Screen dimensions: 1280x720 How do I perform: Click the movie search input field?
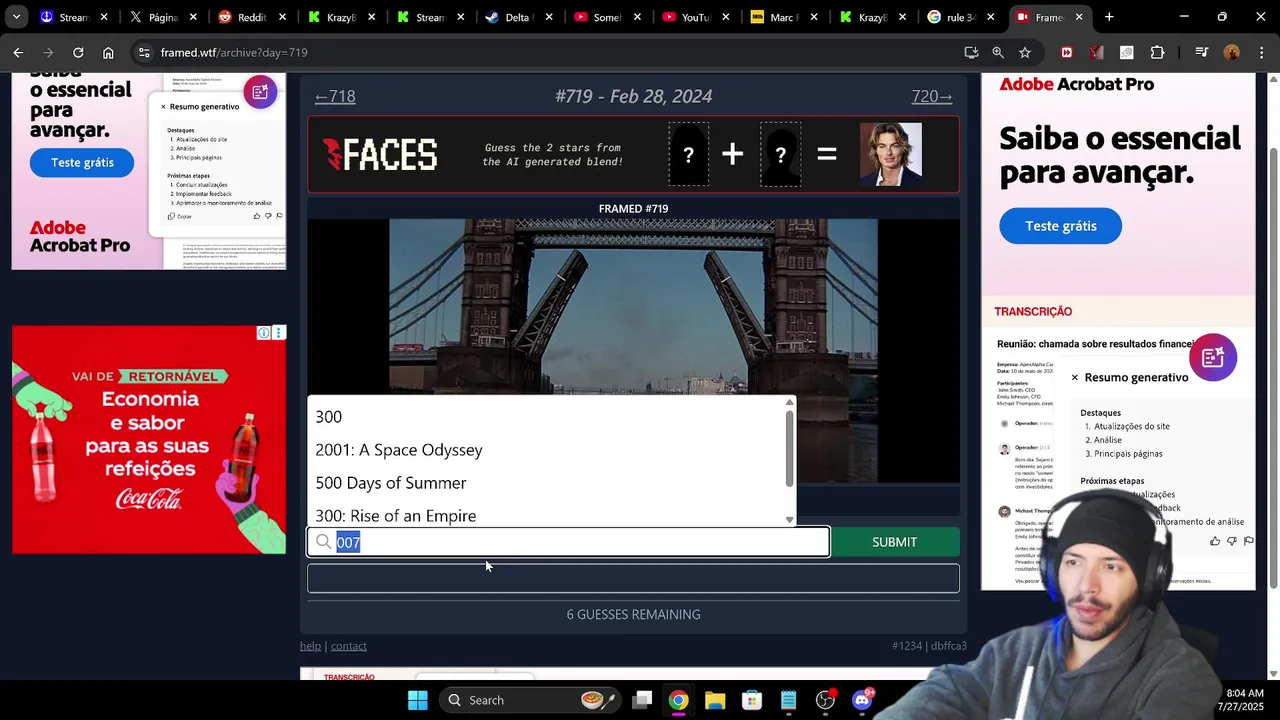click(x=568, y=542)
